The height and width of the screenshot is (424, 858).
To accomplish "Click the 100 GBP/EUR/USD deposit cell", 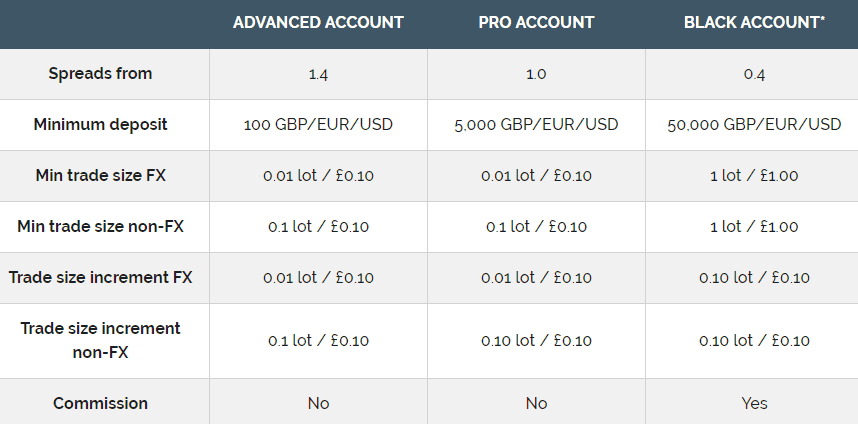I will click(318, 125).
